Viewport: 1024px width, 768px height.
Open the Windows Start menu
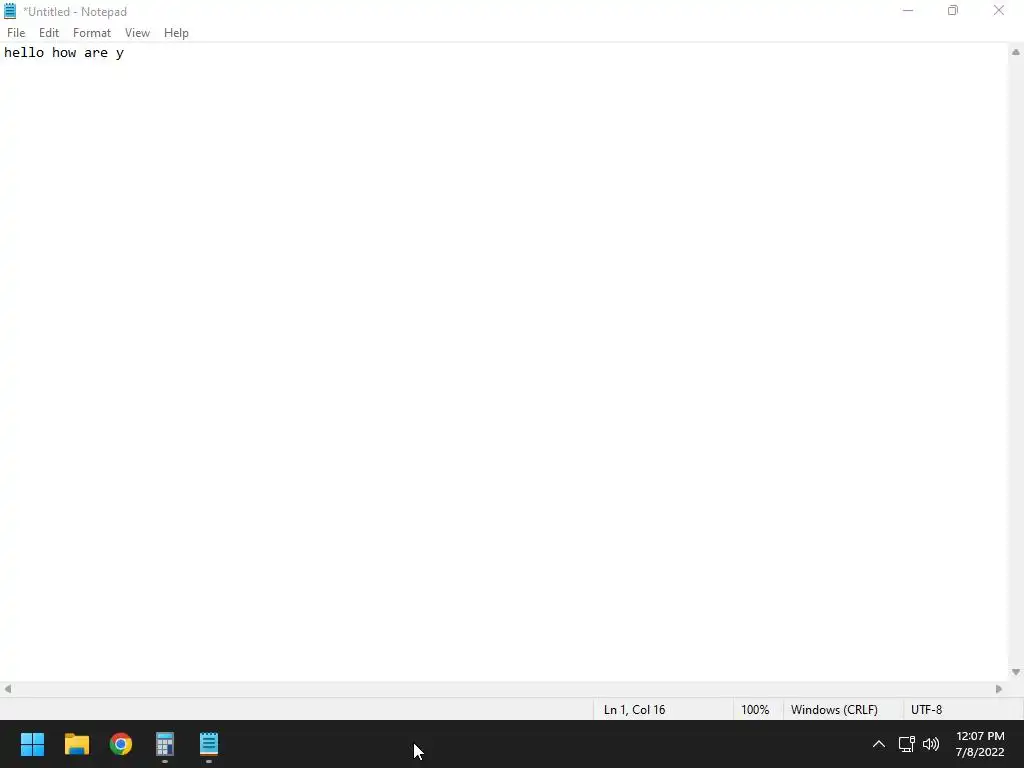pyautogui.click(x=32, y=744)
